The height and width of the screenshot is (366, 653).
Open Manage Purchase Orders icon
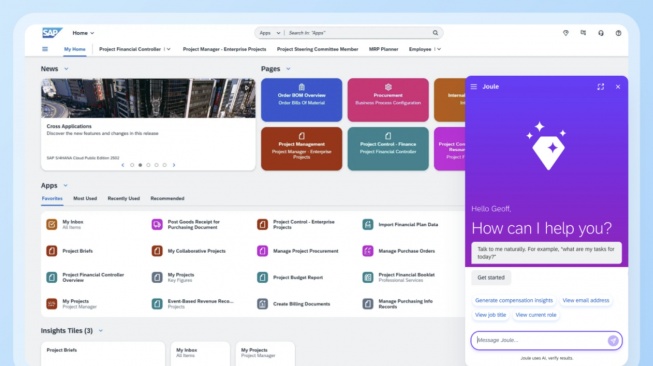368,251
